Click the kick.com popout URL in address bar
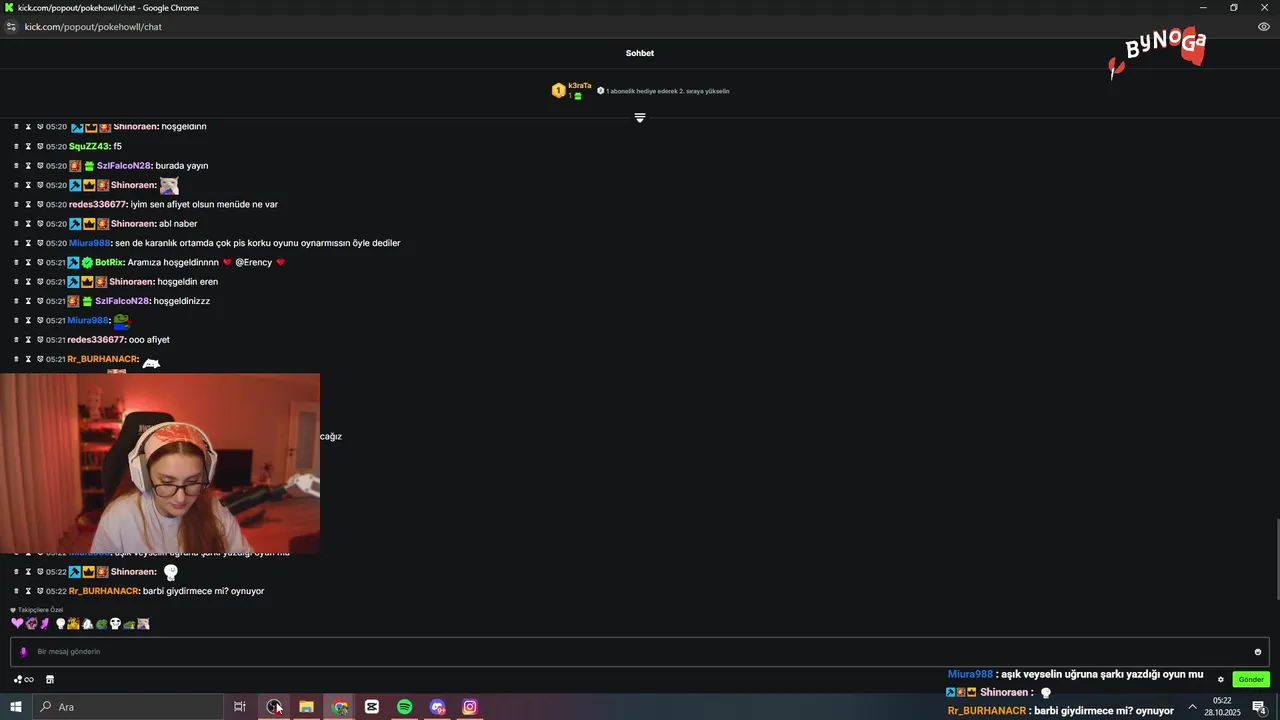Image resolution: width=1280 pixels, height=720 pixels. click(93, 27)
